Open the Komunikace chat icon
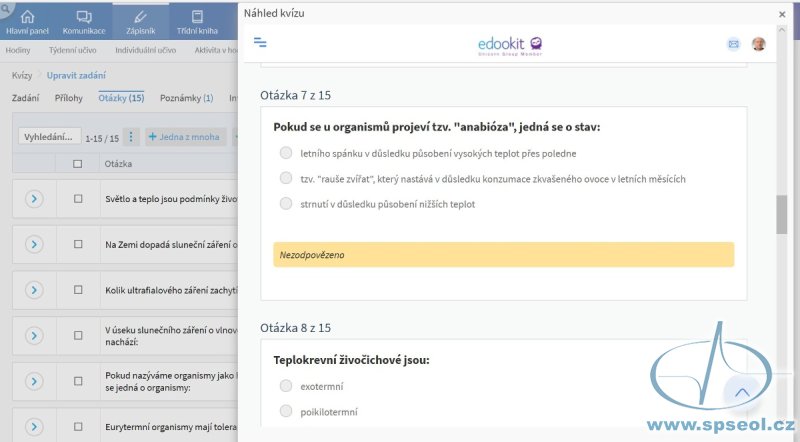Screen dimensions: 800x442 coord(84,17)
